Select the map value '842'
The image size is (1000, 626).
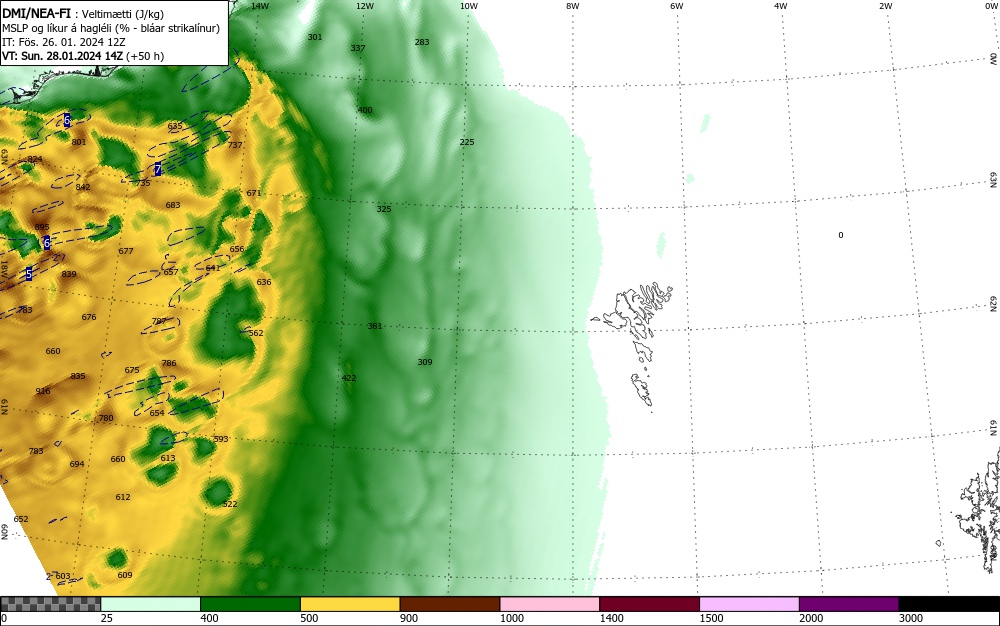83,187
